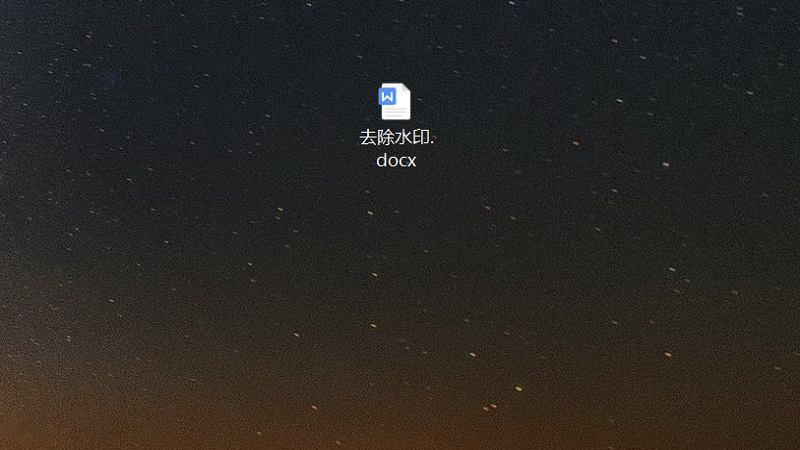Click the 去除水印 text line of the label
The image size is (800, 450).
[396, 137]
